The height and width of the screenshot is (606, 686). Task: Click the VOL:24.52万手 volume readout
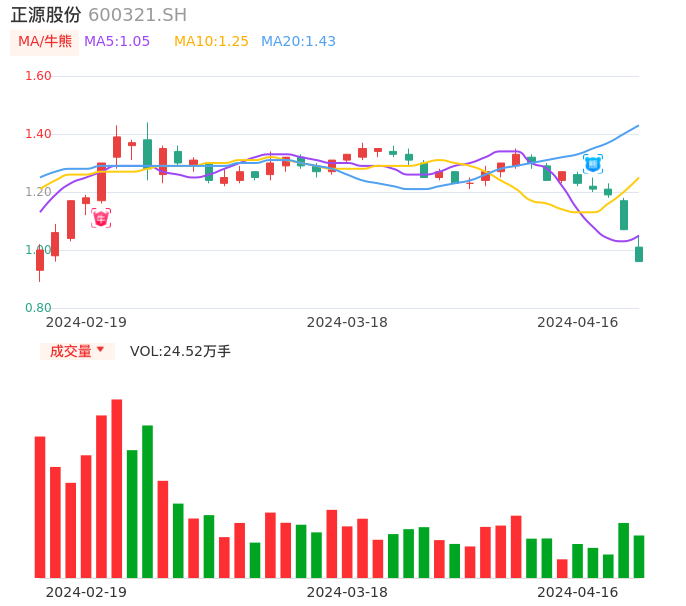coord(180,351)
